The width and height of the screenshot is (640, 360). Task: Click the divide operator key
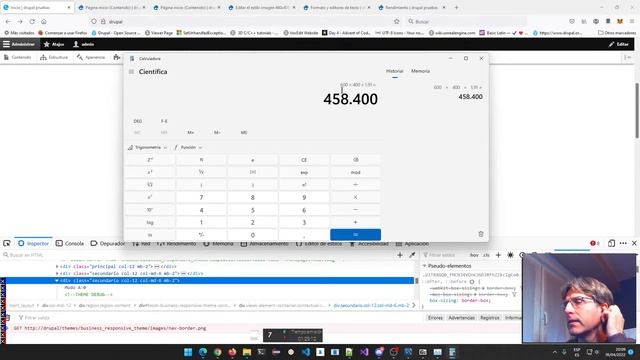click(356, 184)
